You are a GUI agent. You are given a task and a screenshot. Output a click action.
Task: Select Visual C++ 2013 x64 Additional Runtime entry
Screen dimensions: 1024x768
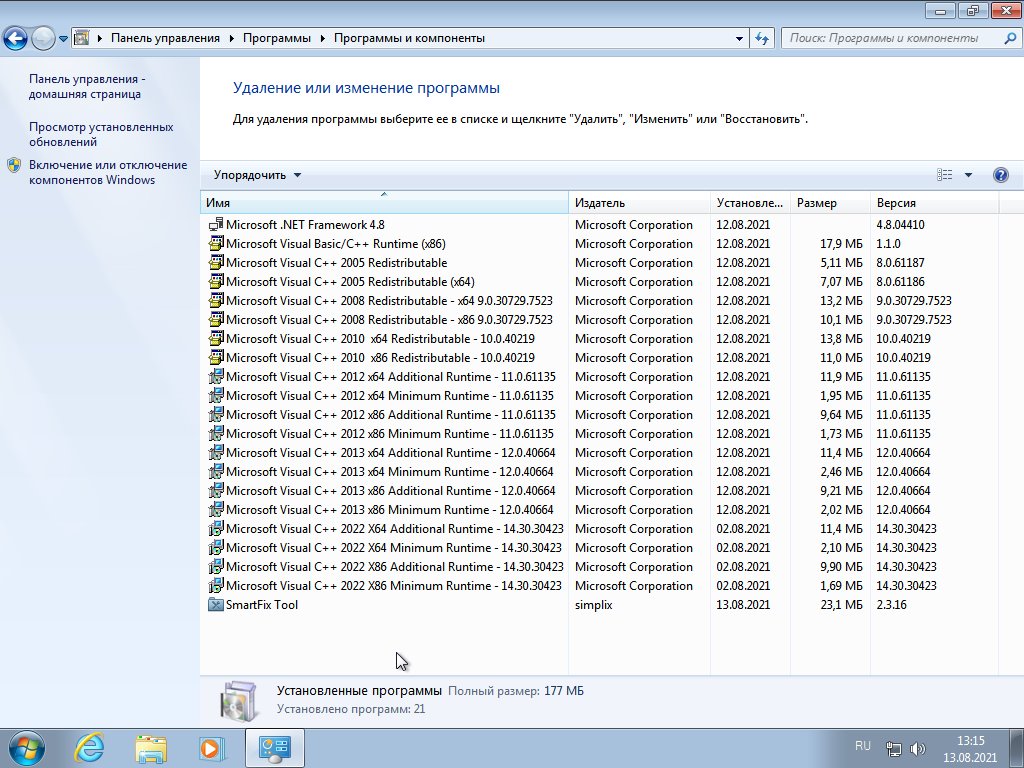(391, 452)
